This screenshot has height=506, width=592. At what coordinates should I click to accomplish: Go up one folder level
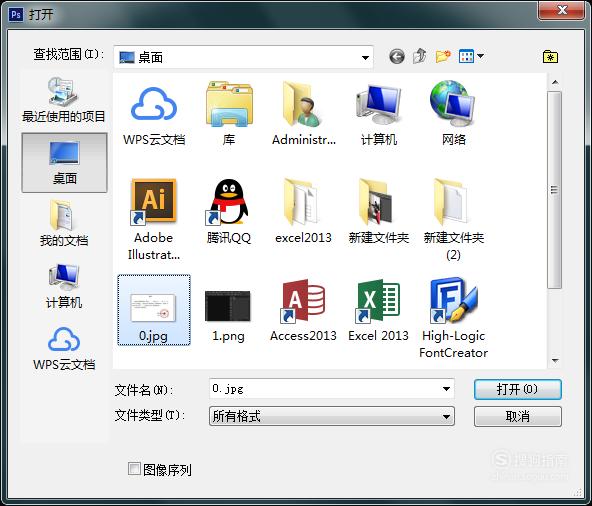click(419, 56)
